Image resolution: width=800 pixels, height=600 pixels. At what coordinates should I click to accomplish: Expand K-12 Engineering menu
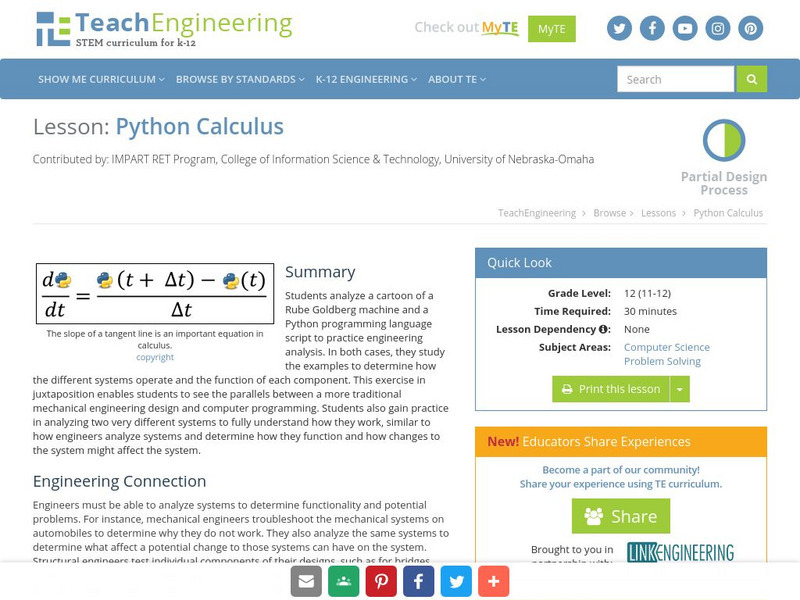[x=366, y=79]
